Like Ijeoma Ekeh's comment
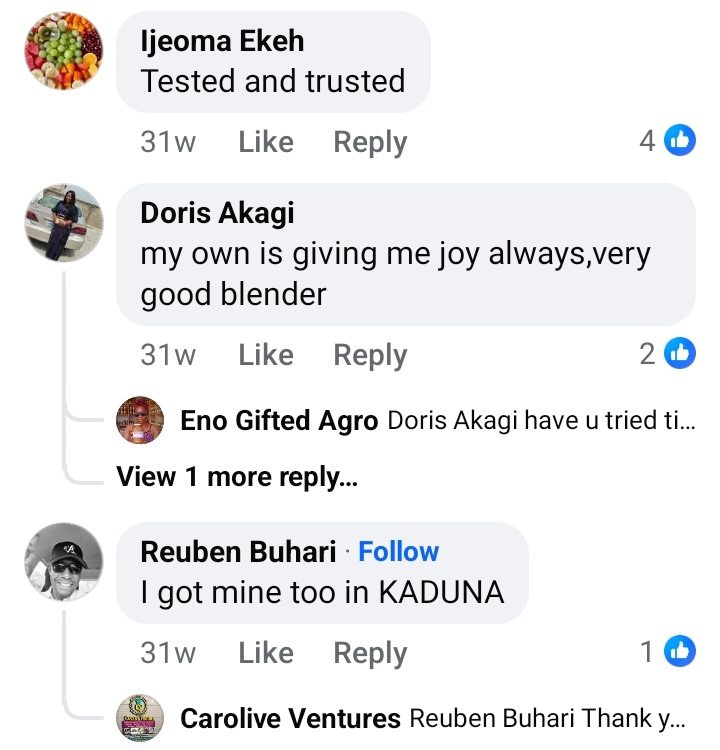The image size is (720, 750). click(x=265, y=142)
